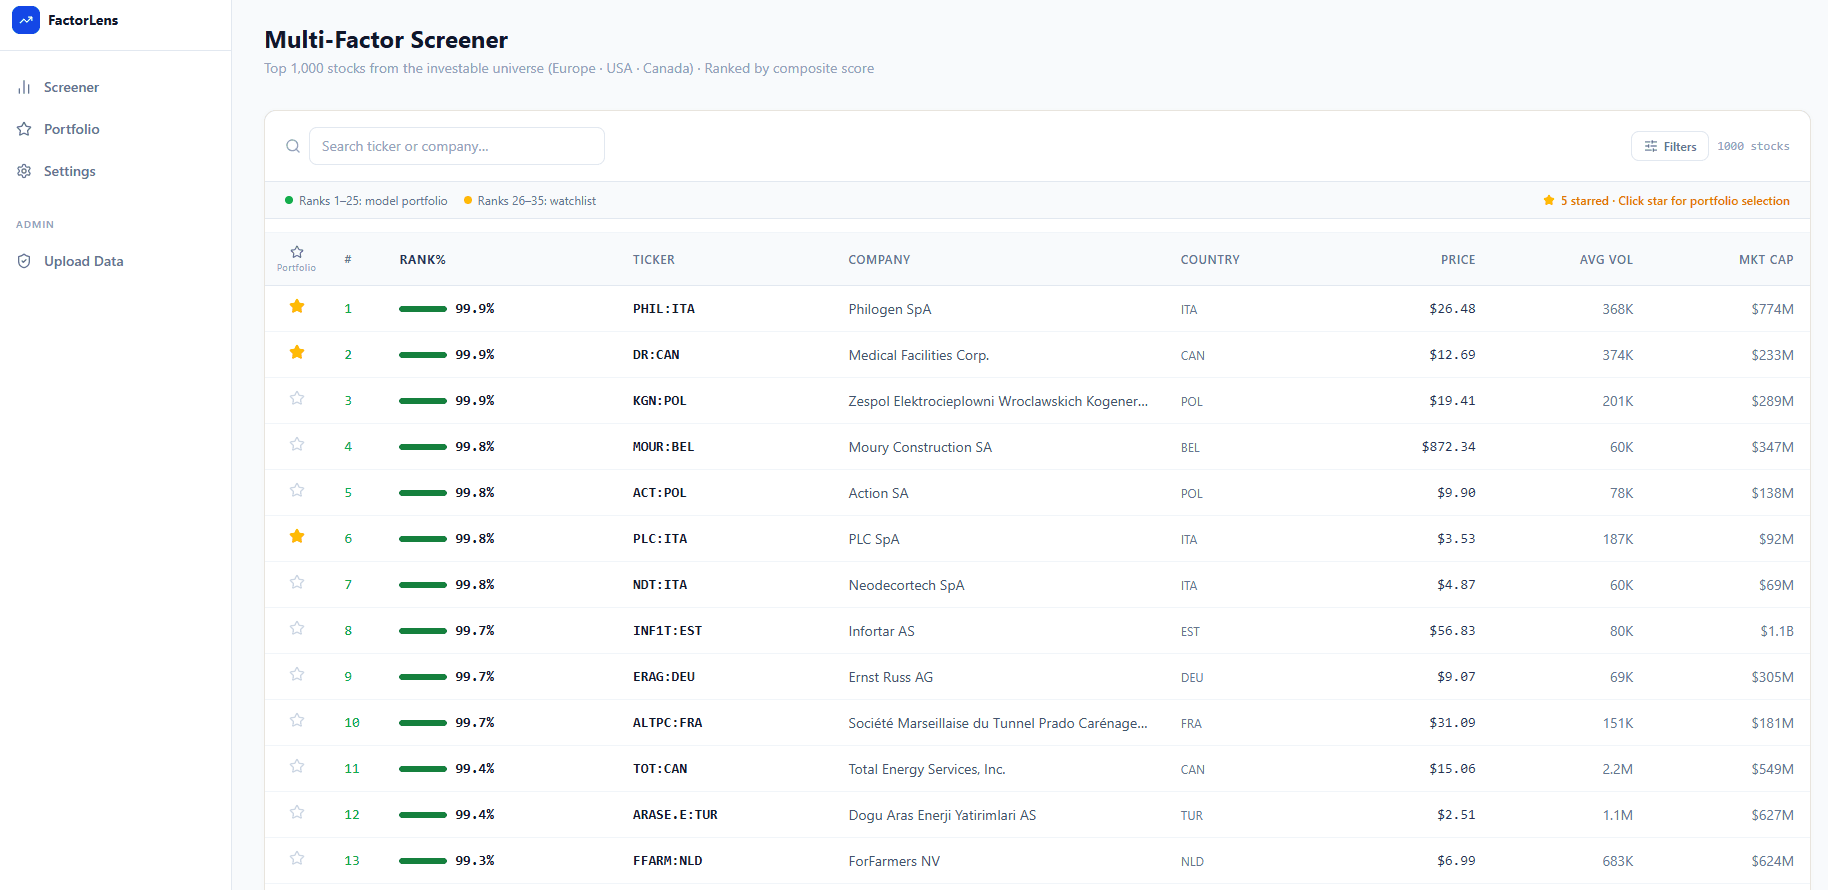The width and height of the screenshot is (1828, 890).
Task: Click the ACT:POL ticker
Action: click(660, 493)
